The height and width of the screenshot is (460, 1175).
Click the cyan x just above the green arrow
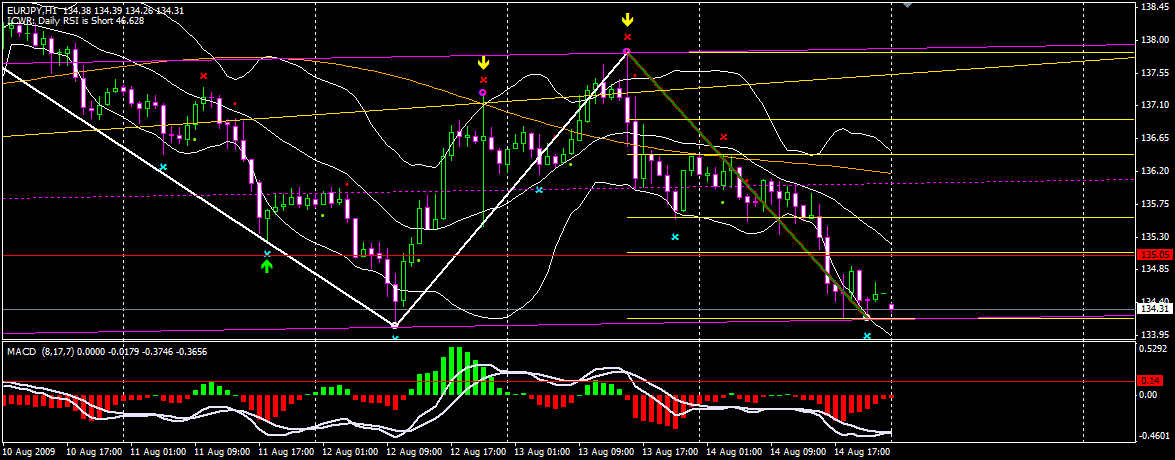[x=267, y=254]
